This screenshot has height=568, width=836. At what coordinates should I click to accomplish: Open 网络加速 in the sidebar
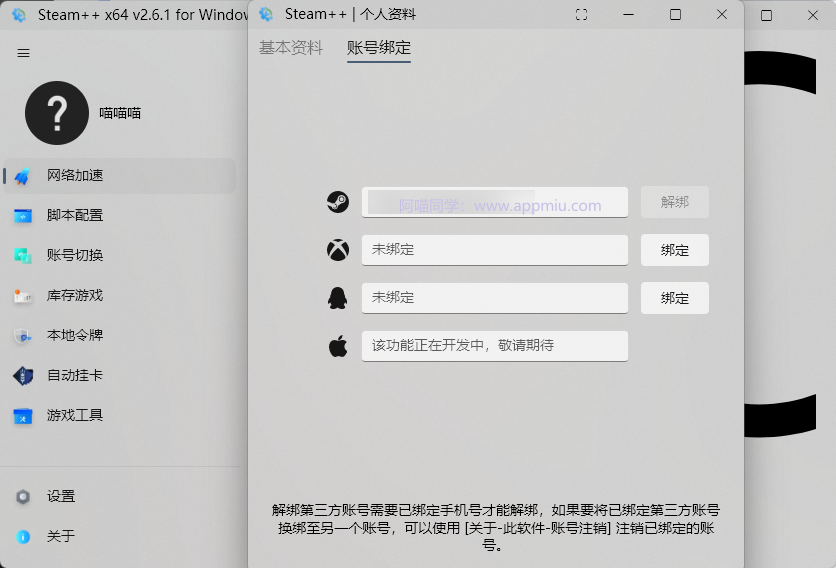(119, 175)
